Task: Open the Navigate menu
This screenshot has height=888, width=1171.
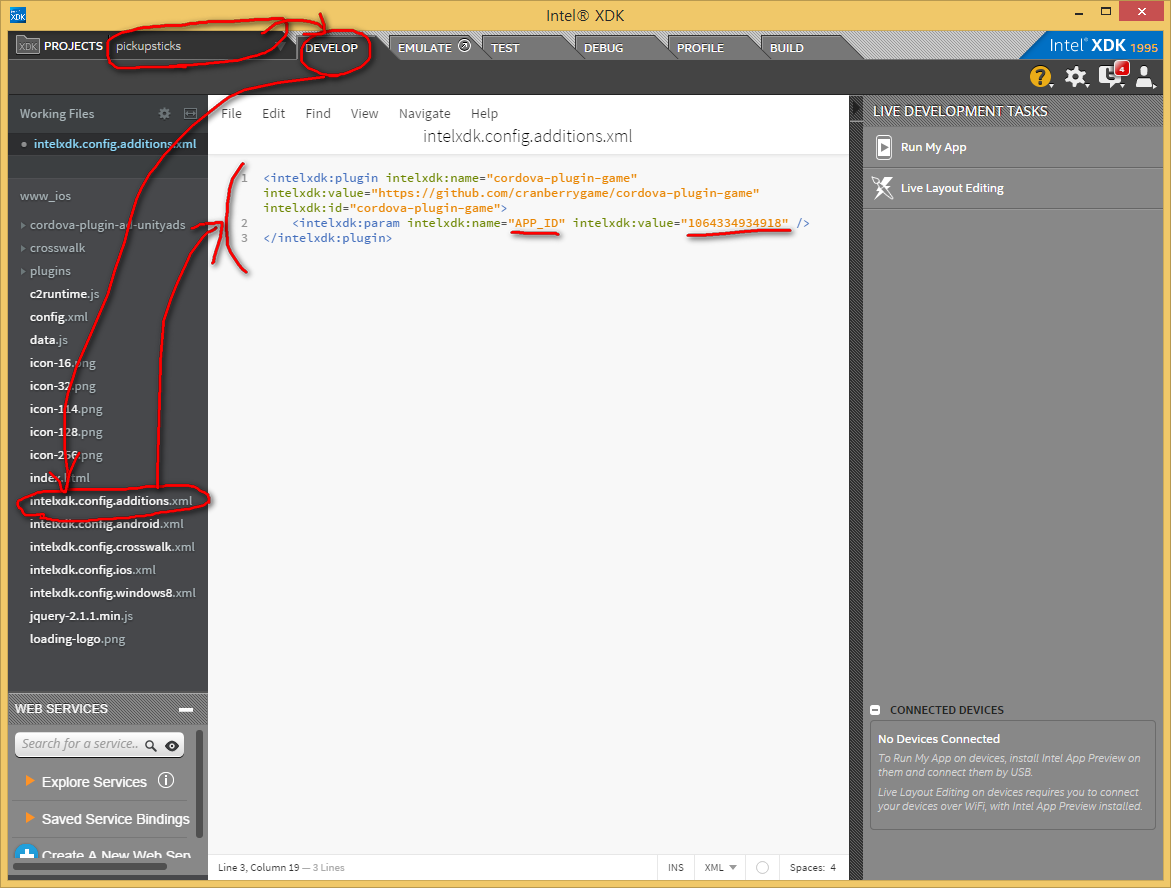Action: 424,114
